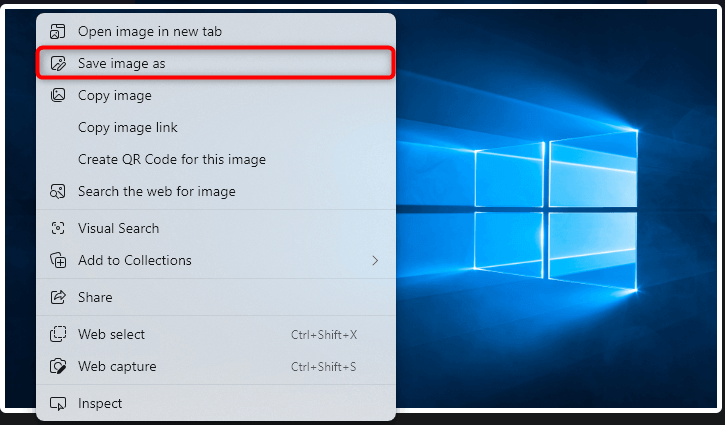Click the Copy image icon

58,95
